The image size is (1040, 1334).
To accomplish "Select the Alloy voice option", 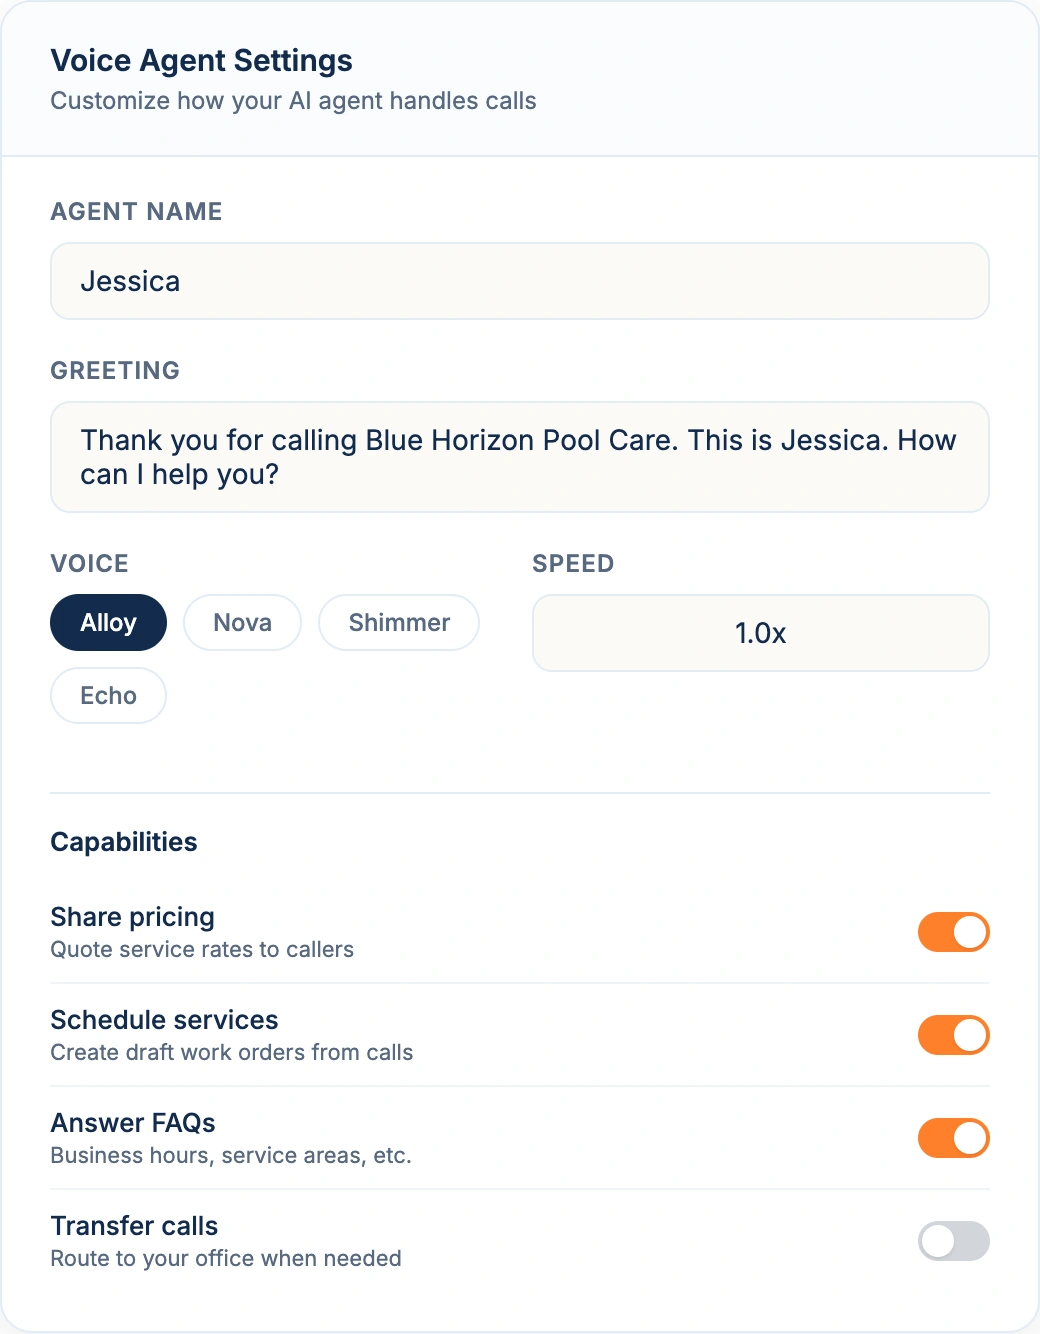I will 108,623.
